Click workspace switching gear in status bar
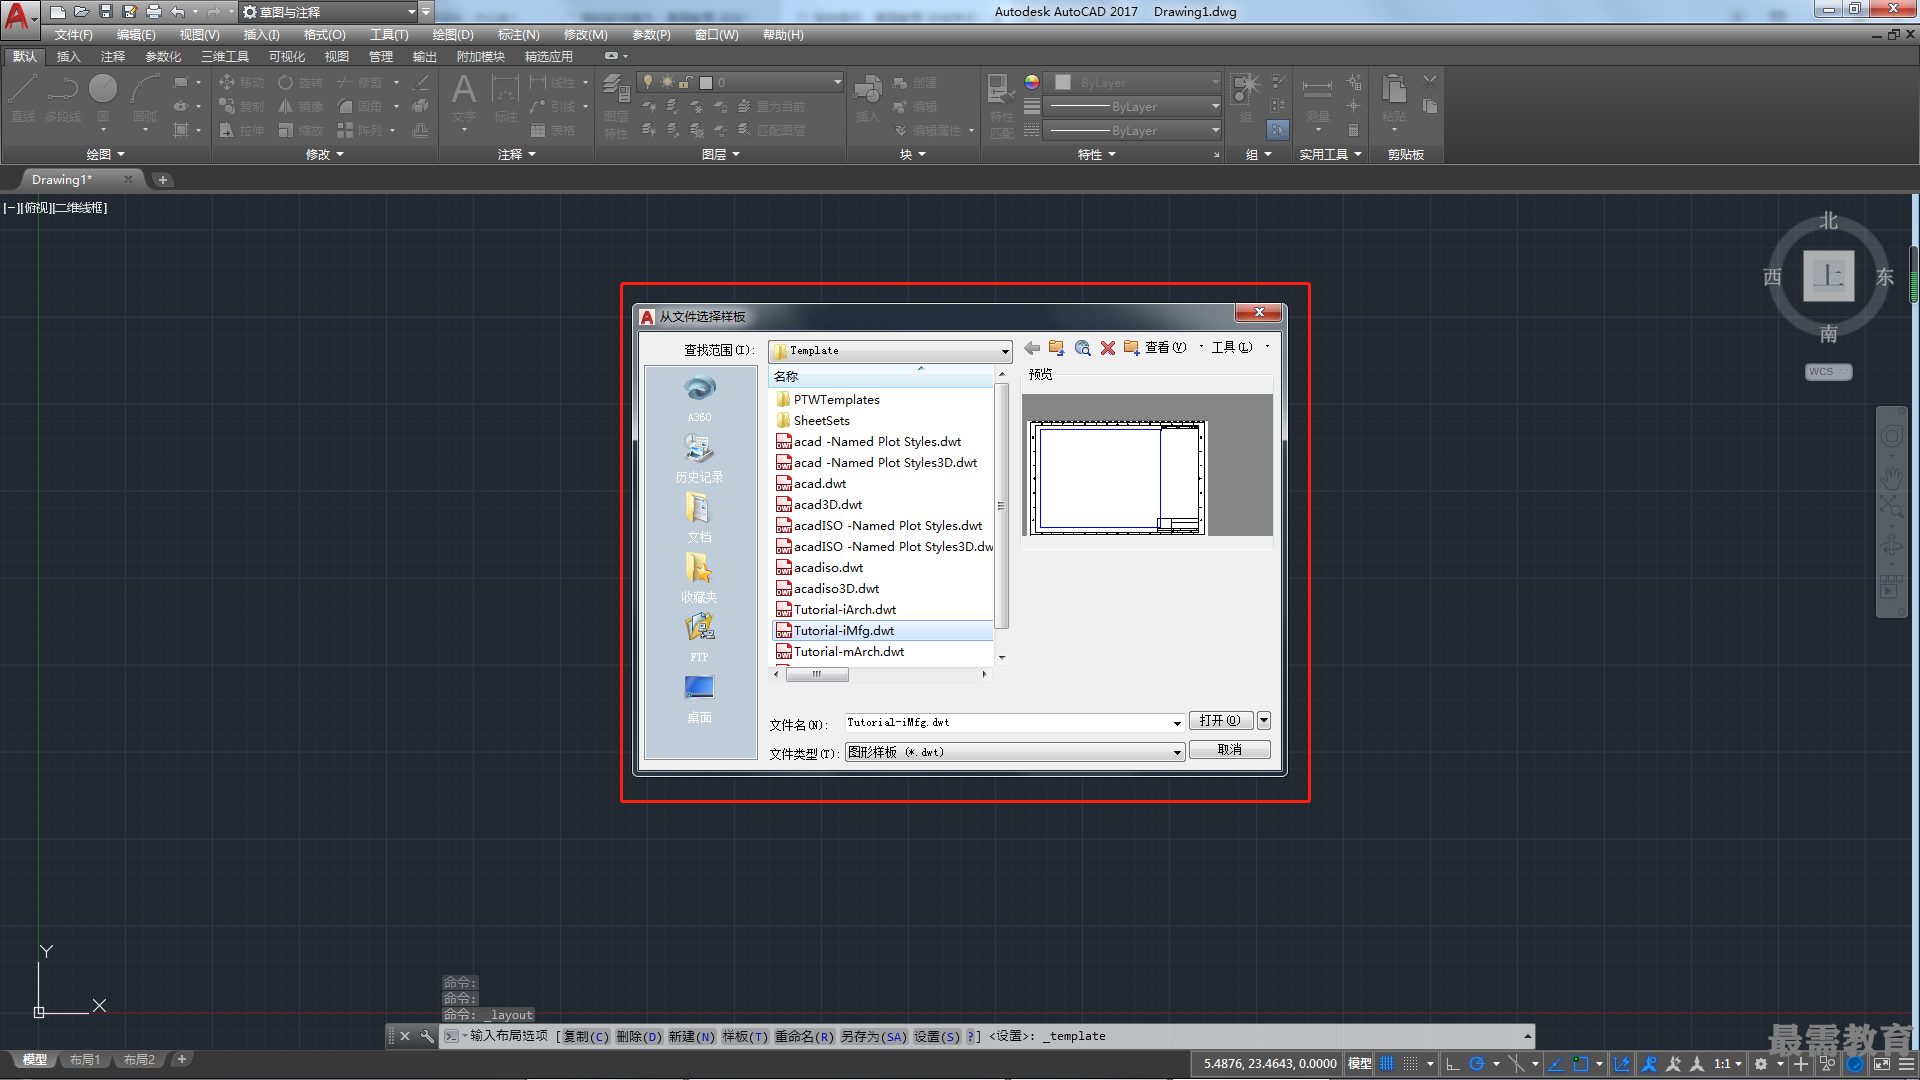Screen dimensions: 1920x1080 coord(1761,1064)
